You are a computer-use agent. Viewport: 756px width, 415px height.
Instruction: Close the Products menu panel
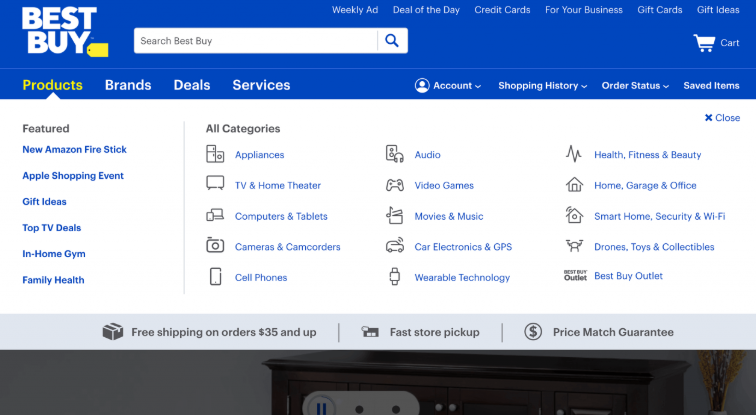722,118
